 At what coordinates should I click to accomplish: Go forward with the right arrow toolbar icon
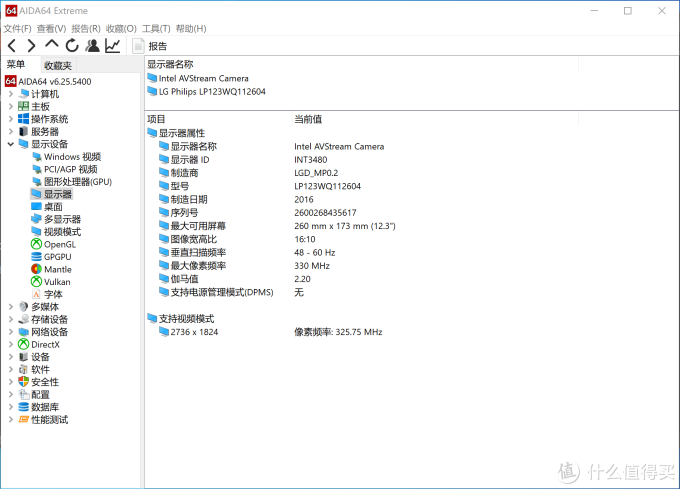31,46
